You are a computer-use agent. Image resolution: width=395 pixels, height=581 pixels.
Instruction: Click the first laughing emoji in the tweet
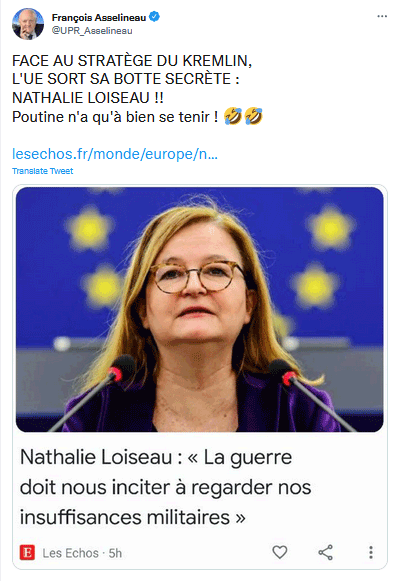pyautogui.click(x=233, y=116)
